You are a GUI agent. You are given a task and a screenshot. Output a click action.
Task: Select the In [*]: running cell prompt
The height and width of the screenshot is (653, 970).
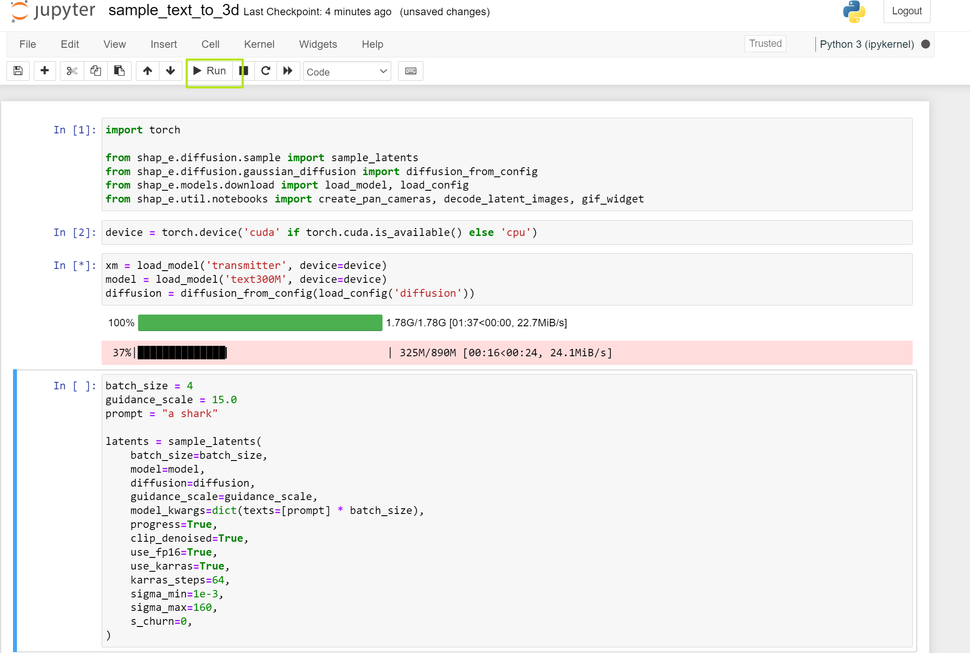(75, 265)
